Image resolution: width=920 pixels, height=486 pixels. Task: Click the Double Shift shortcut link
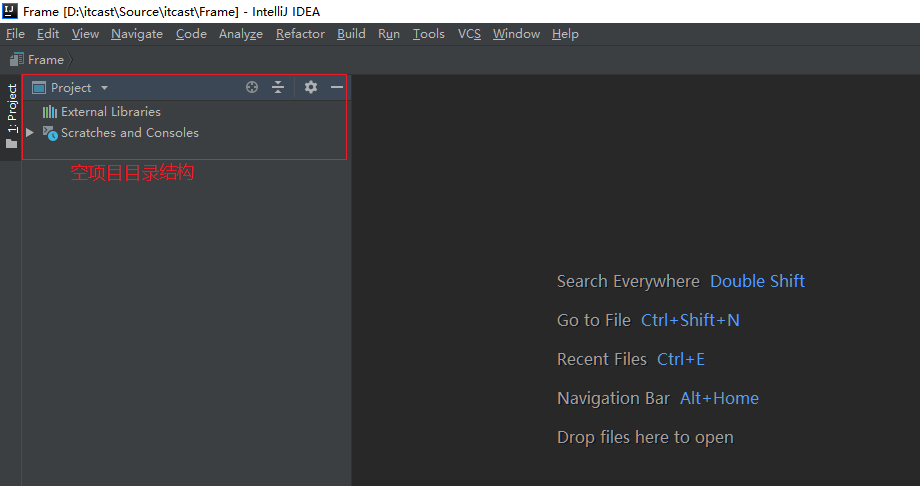click(x=757, y=281)
